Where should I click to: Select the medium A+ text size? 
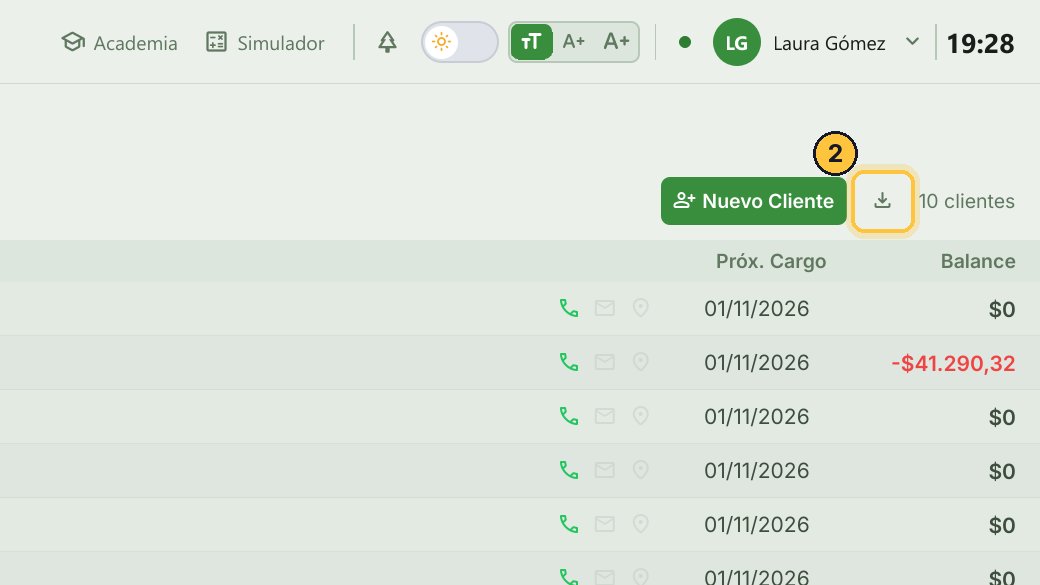coord(574,42)
